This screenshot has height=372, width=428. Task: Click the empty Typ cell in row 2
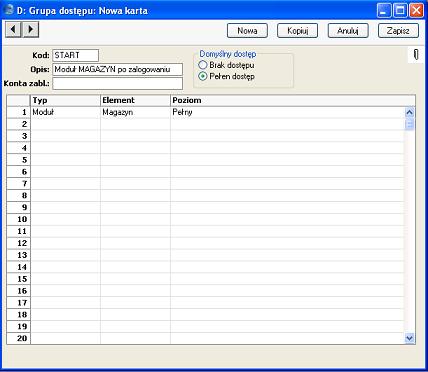[x=65, y=124]
